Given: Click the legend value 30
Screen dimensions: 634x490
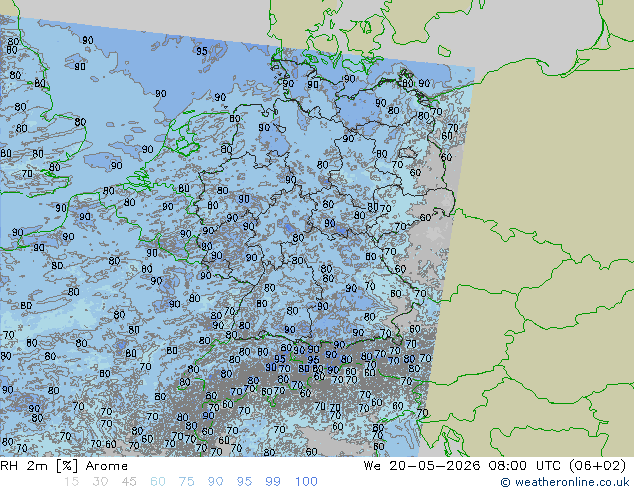Looking at the screenshot, I should coord(100,482).
